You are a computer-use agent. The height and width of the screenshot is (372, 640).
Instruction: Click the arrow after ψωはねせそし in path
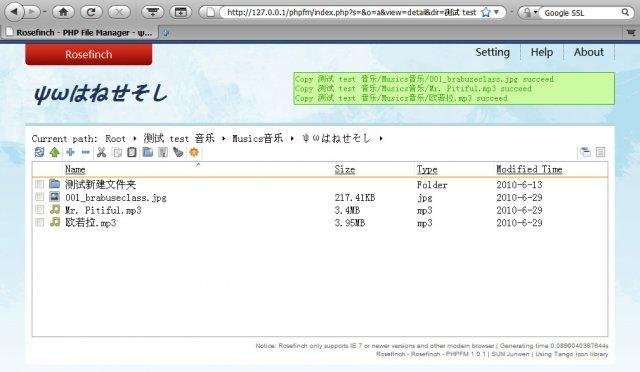click(381, 138)
